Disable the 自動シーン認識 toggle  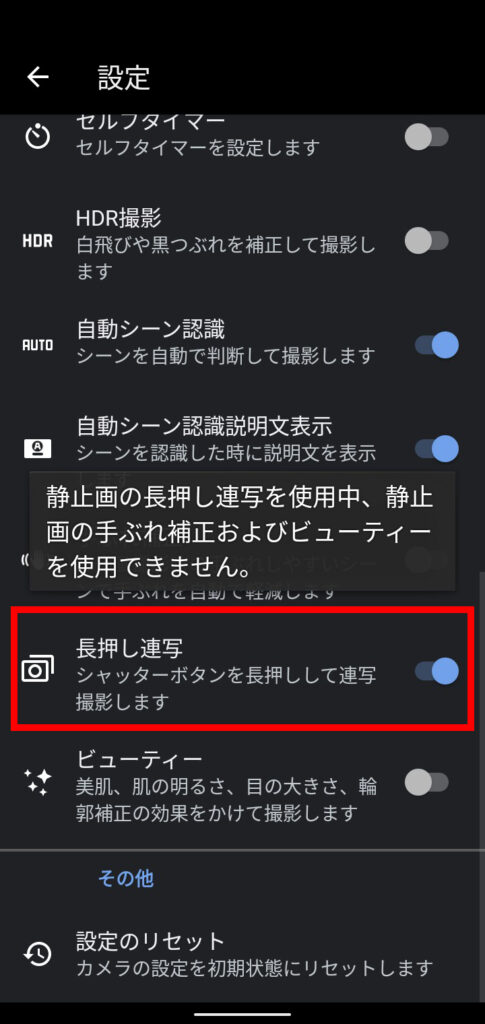[x=437, y=344]
